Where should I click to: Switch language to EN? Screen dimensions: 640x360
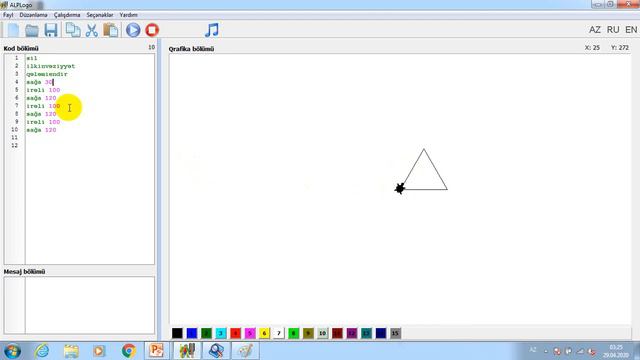(631, 30)
